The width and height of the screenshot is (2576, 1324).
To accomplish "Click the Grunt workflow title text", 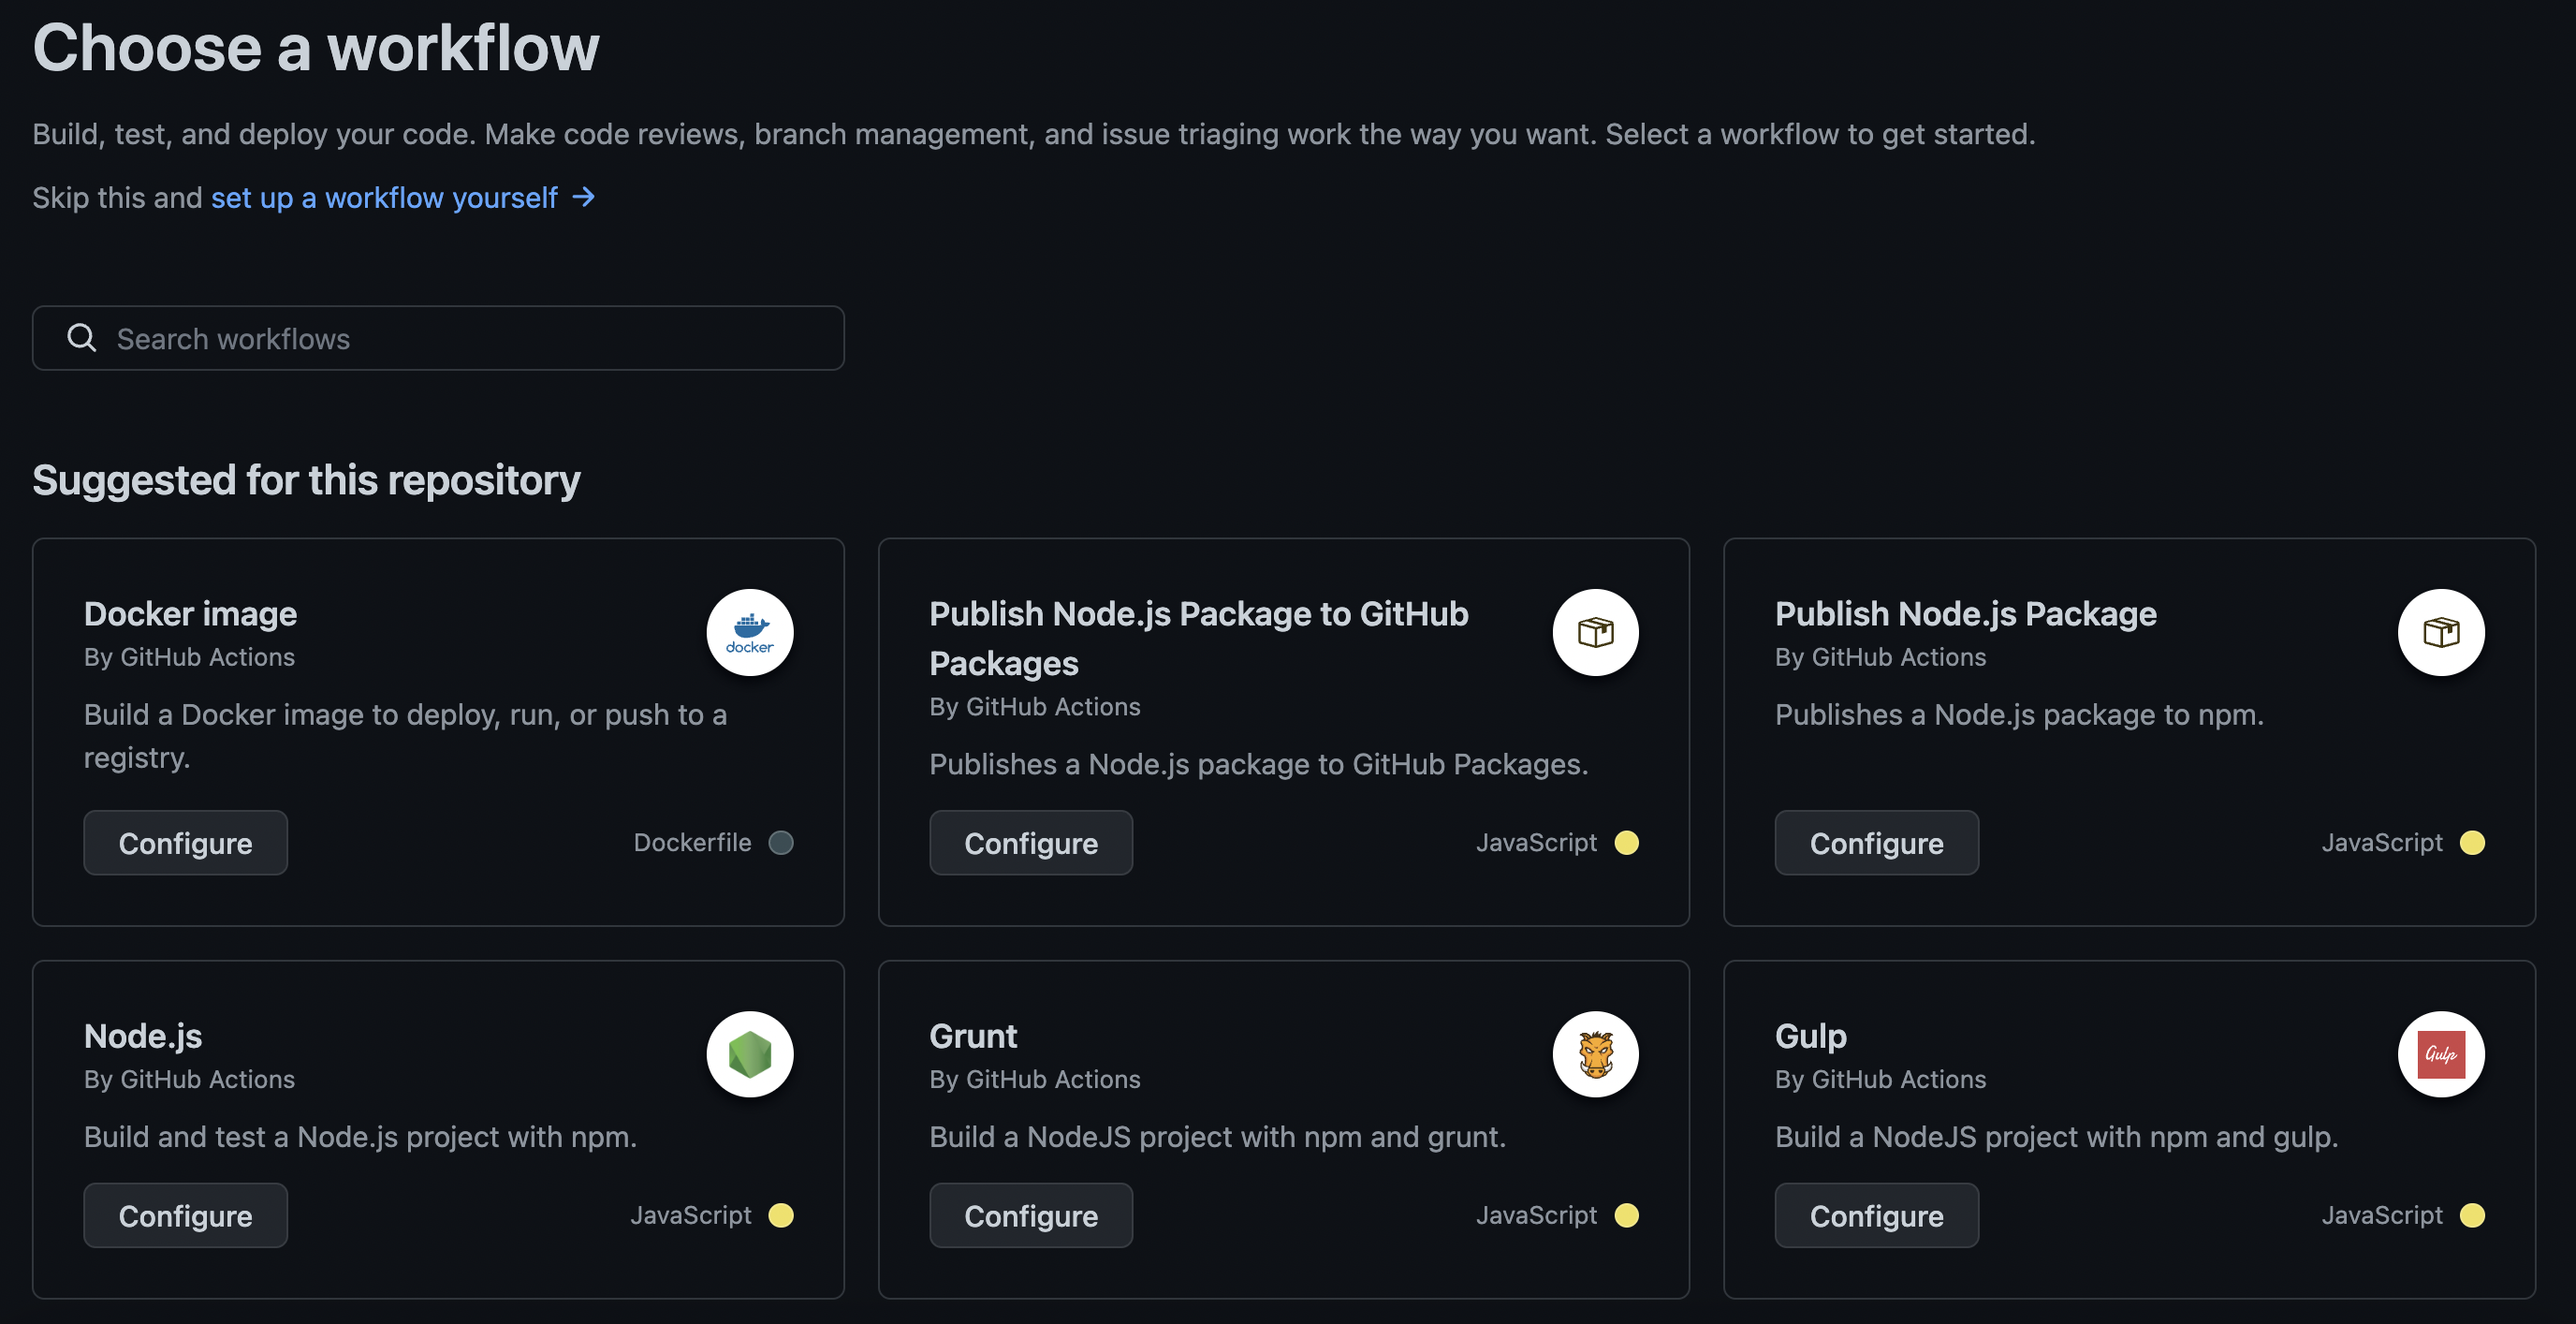I will pyautogui.click(x=973, y=1036).
